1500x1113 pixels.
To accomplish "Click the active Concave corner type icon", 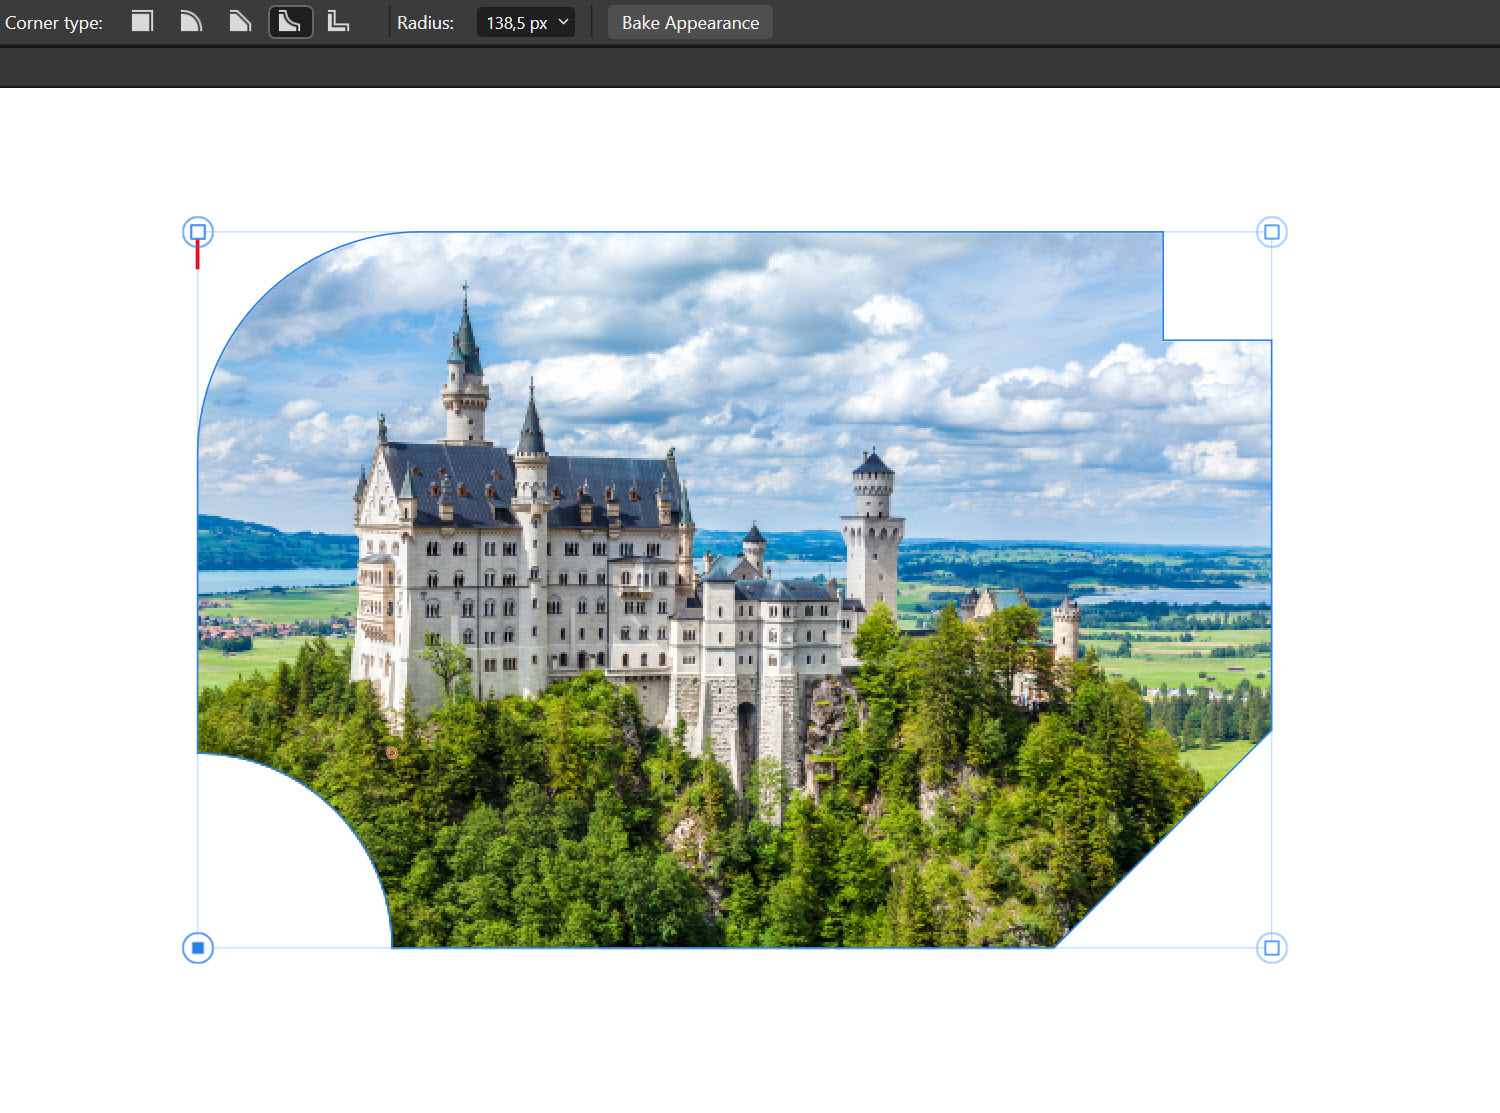I will (x=290, y=22).
